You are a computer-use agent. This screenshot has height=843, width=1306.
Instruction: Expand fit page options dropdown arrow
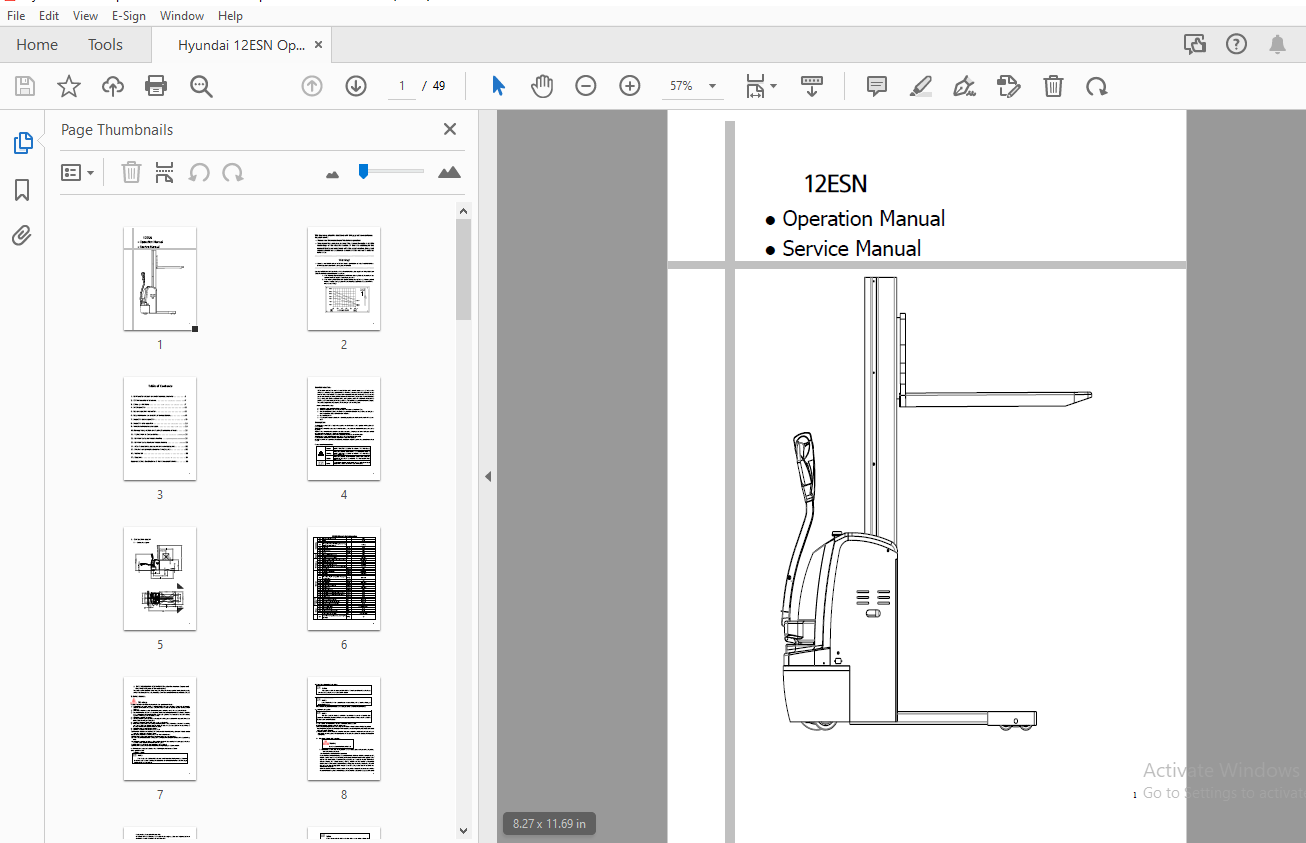(774, 87)
